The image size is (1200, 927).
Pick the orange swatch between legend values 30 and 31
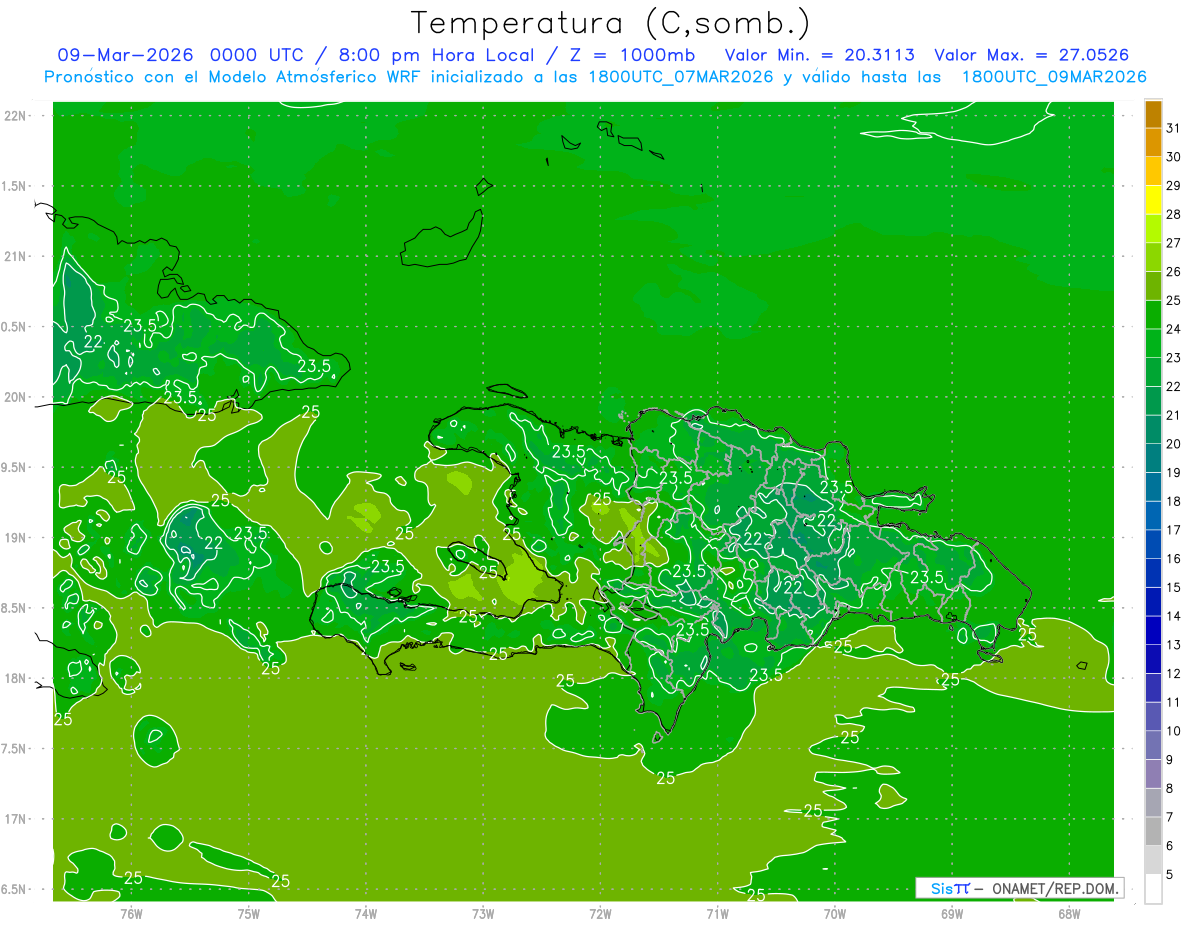(x=1153, y=142)
